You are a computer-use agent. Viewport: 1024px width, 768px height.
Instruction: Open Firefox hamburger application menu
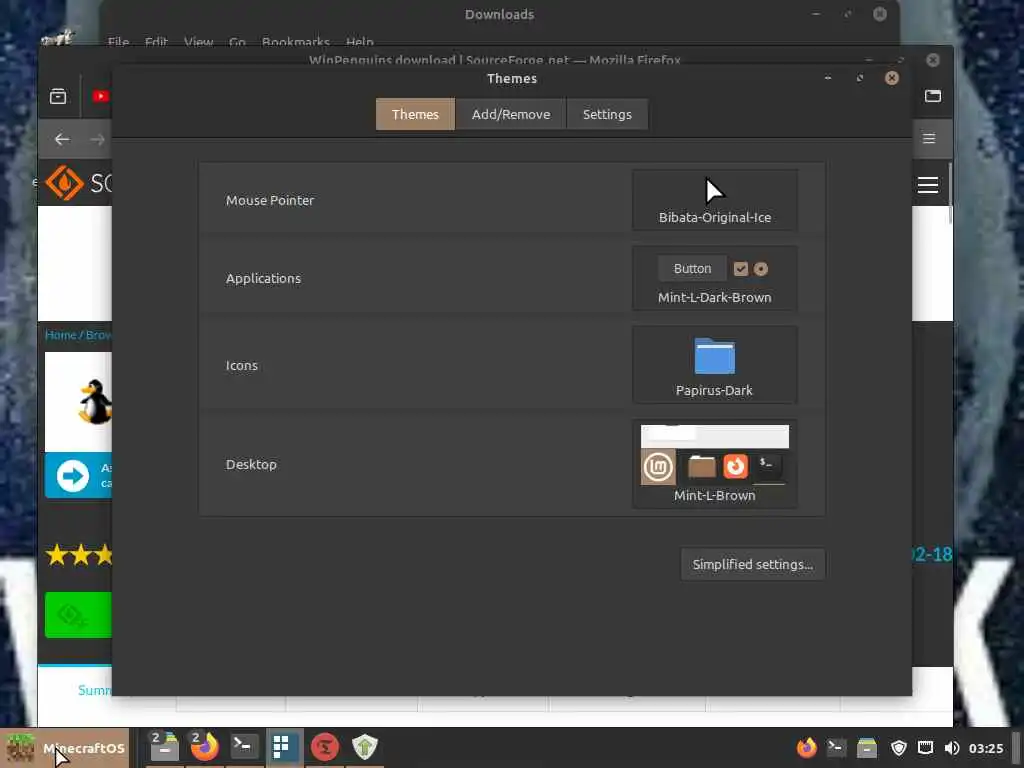pos(929,138)
